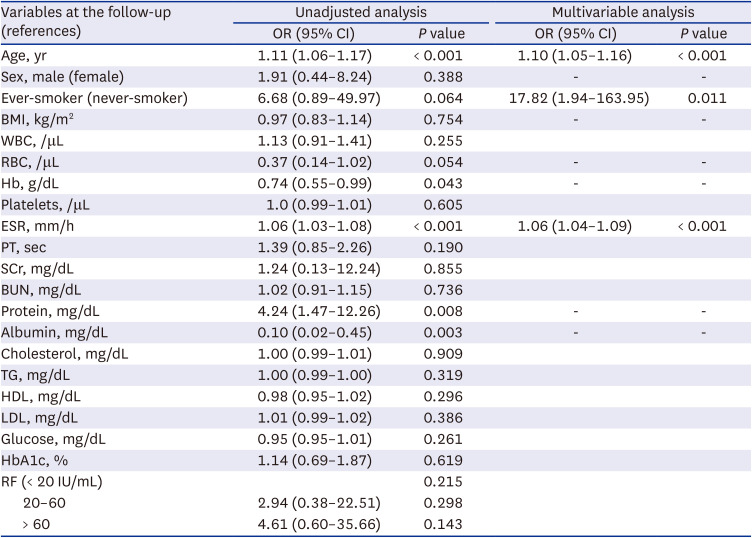Image resolution: width=752 pixels, height=538 pixels.
Task: Click the Hb P value 0.043
Action: click(439, 183)
